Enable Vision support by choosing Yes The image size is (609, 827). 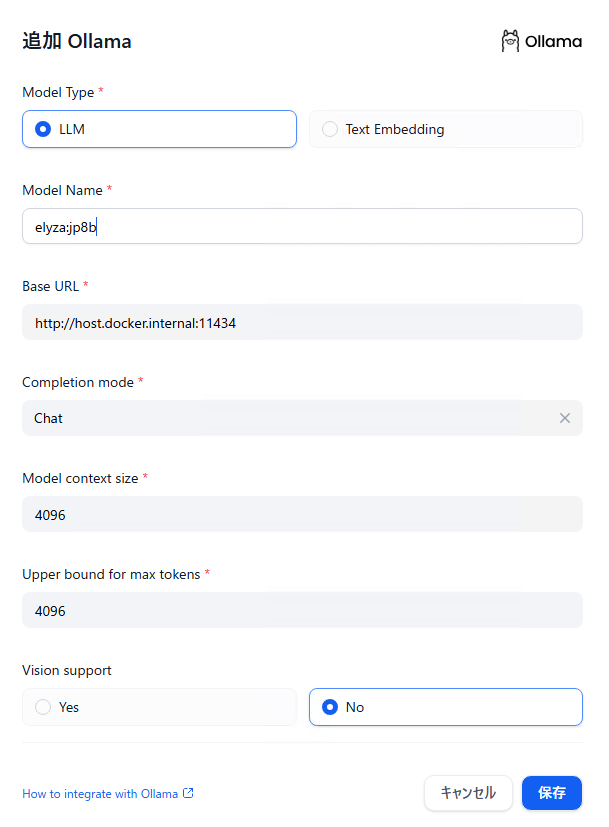pyautogui.click(x=159, y=707)
